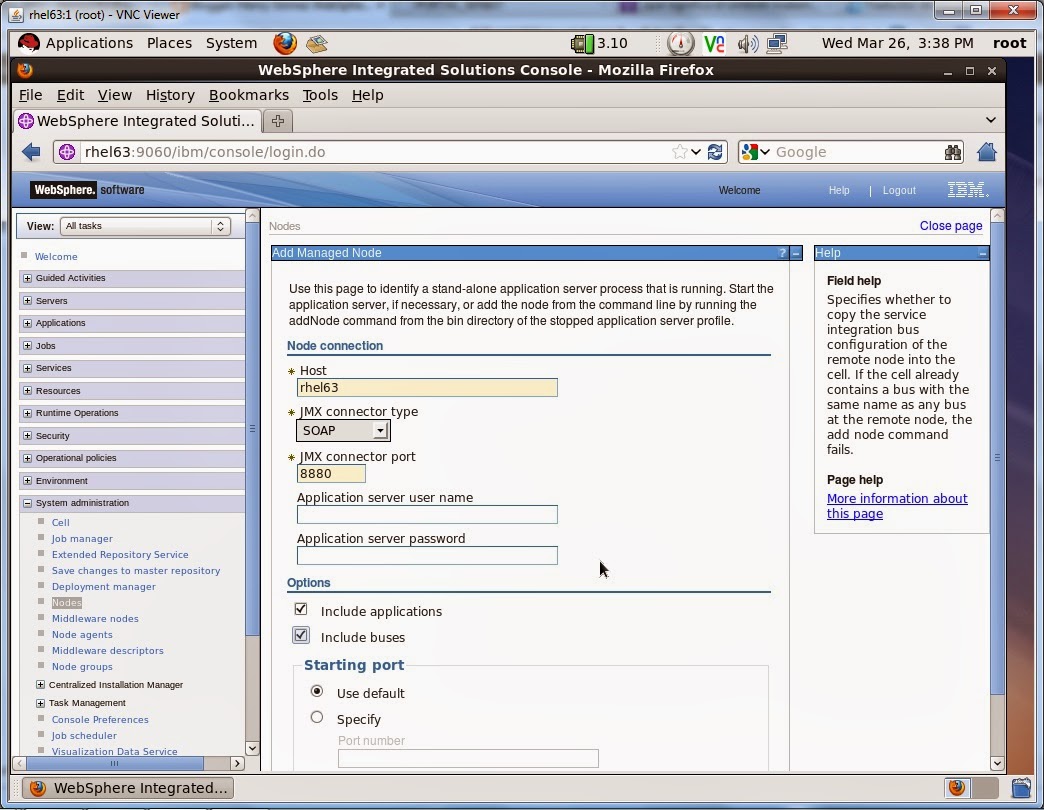
Task: Uncheck the Include applications checkbox
Action: tap(301, 608)
